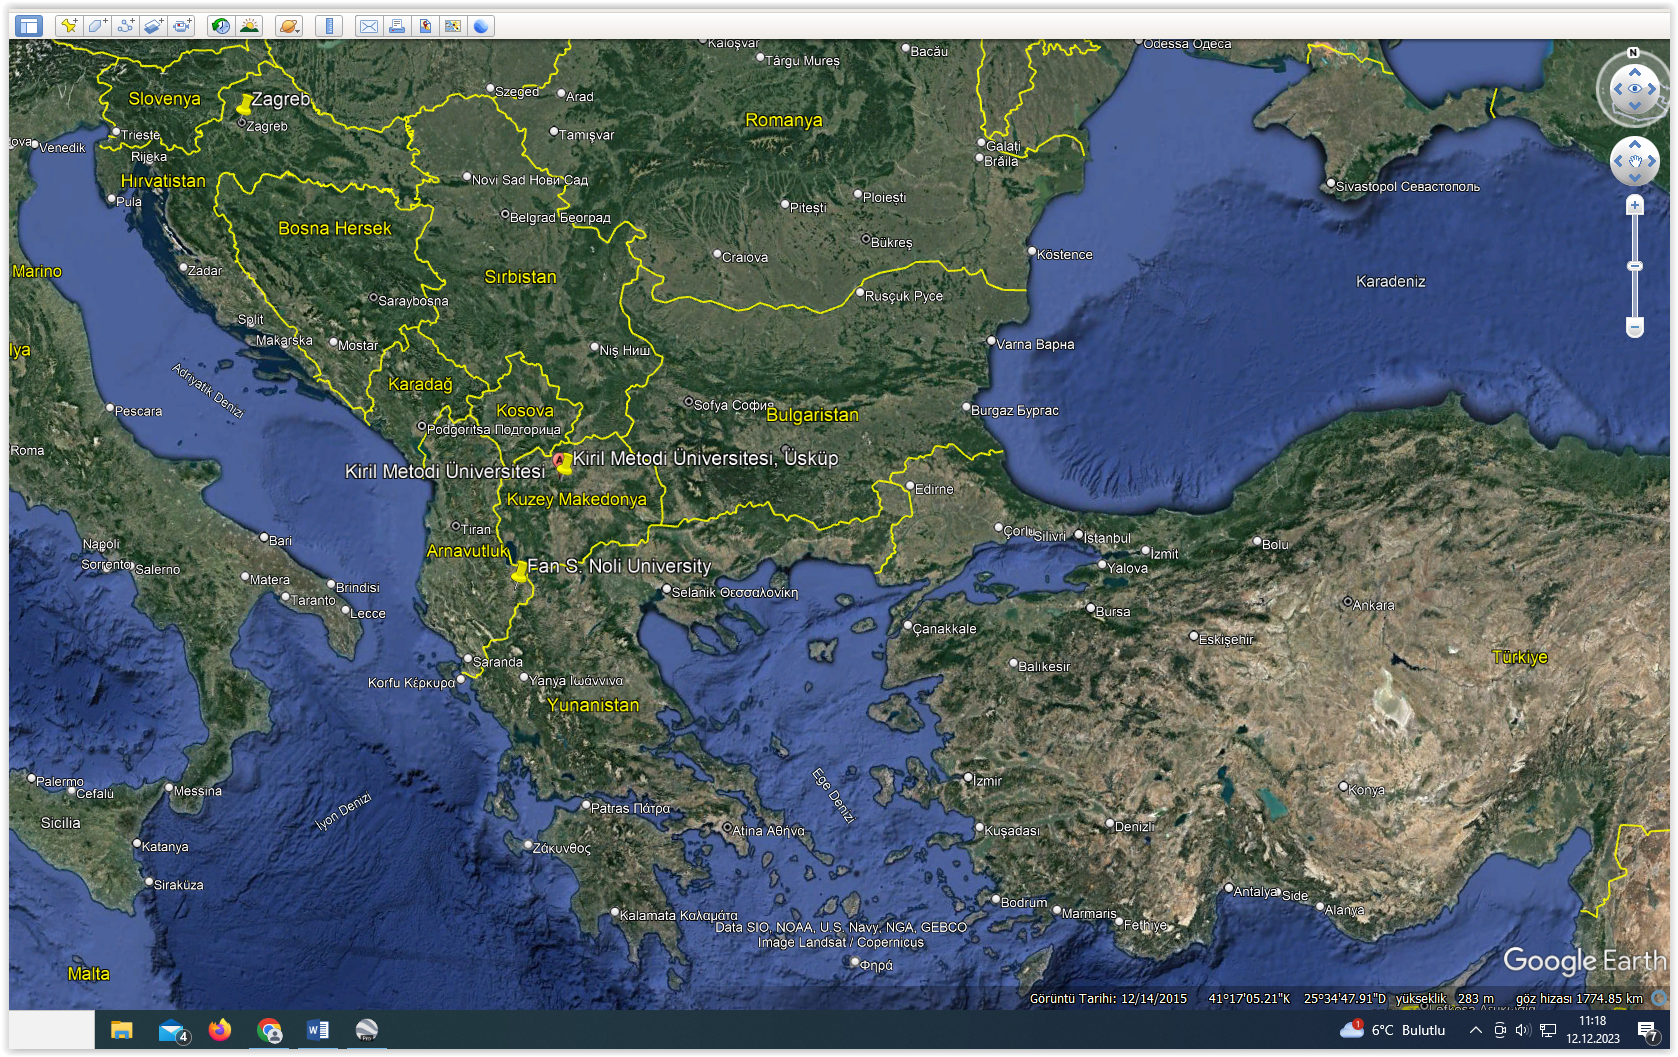Click the Varna city label
The width and height of the screenshot is (1678, 1057).
click(x=1035, y=344)
